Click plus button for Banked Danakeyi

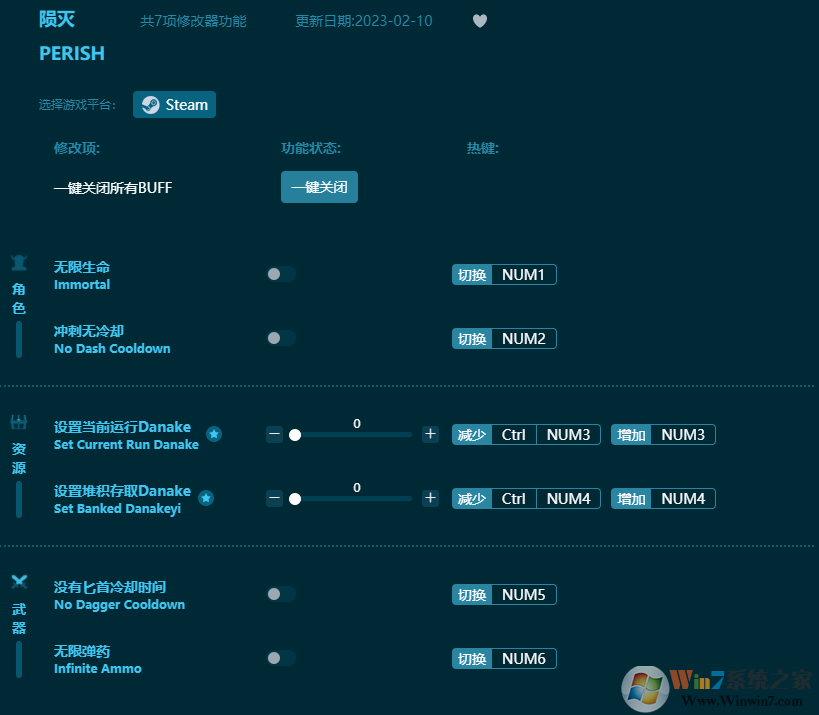[x=430, y=498]
